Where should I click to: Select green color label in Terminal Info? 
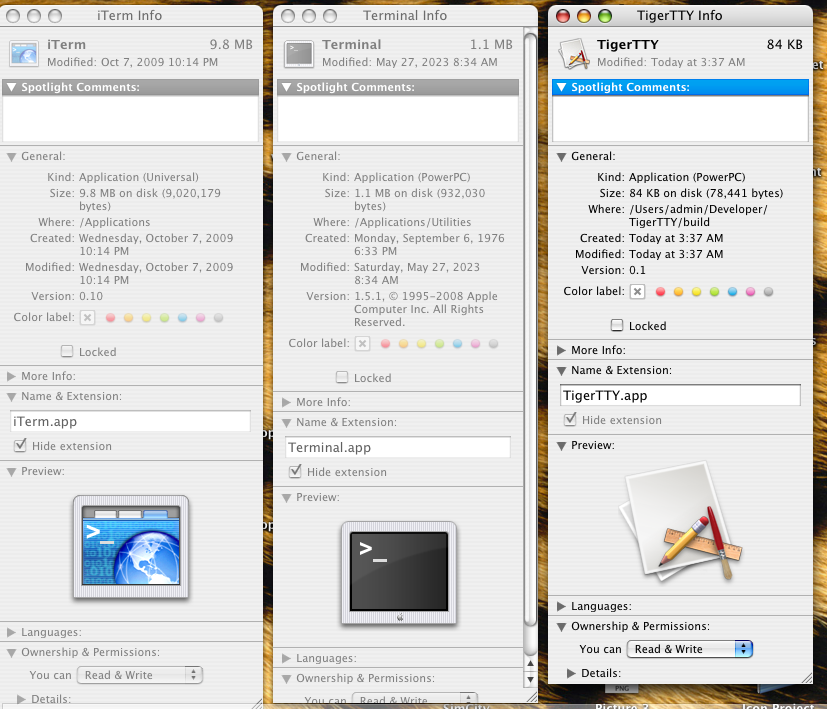click(439, 343)
